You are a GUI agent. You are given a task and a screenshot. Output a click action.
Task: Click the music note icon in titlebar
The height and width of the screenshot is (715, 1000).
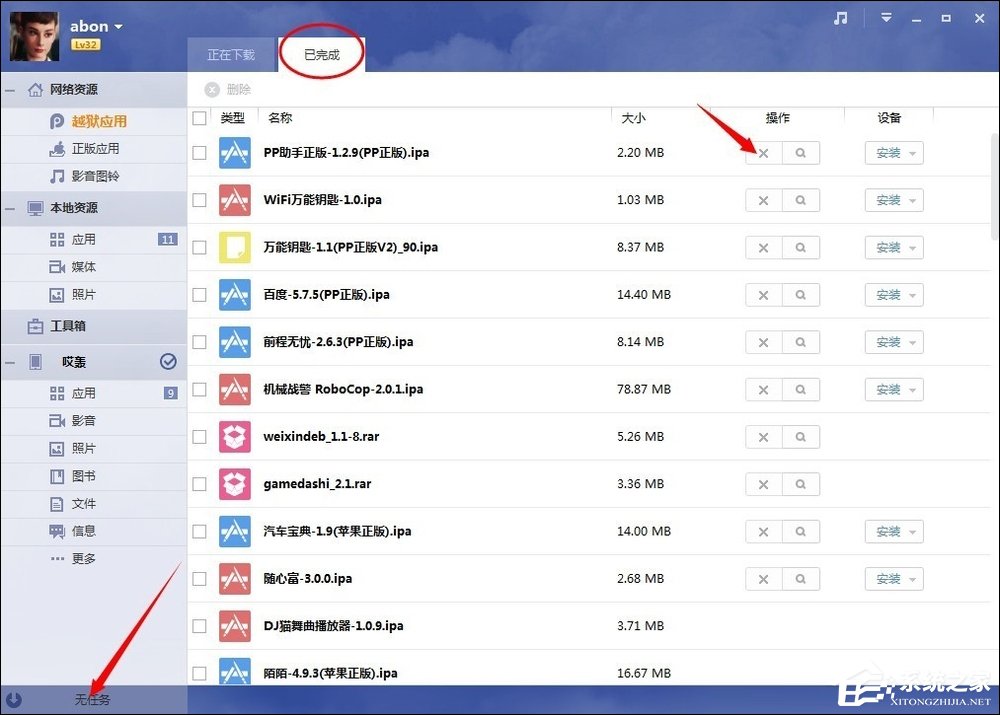point(840,17)
